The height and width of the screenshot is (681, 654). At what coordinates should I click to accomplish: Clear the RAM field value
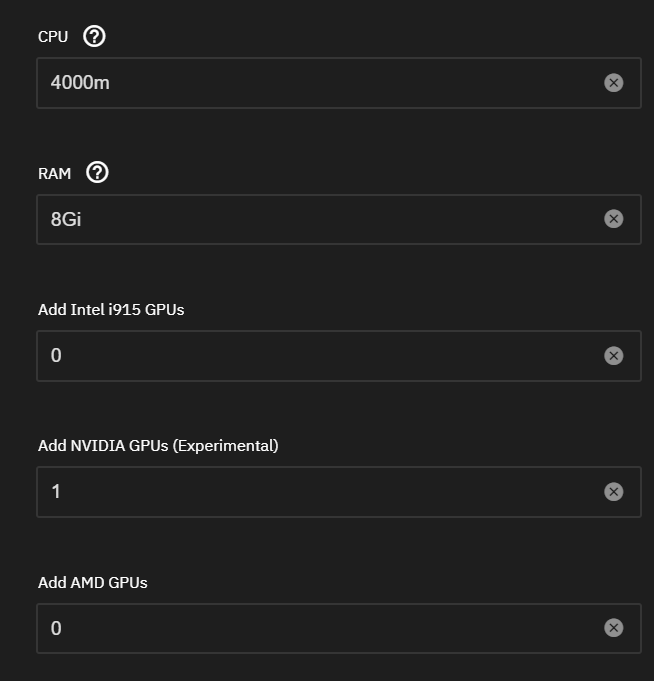point(614,219)
